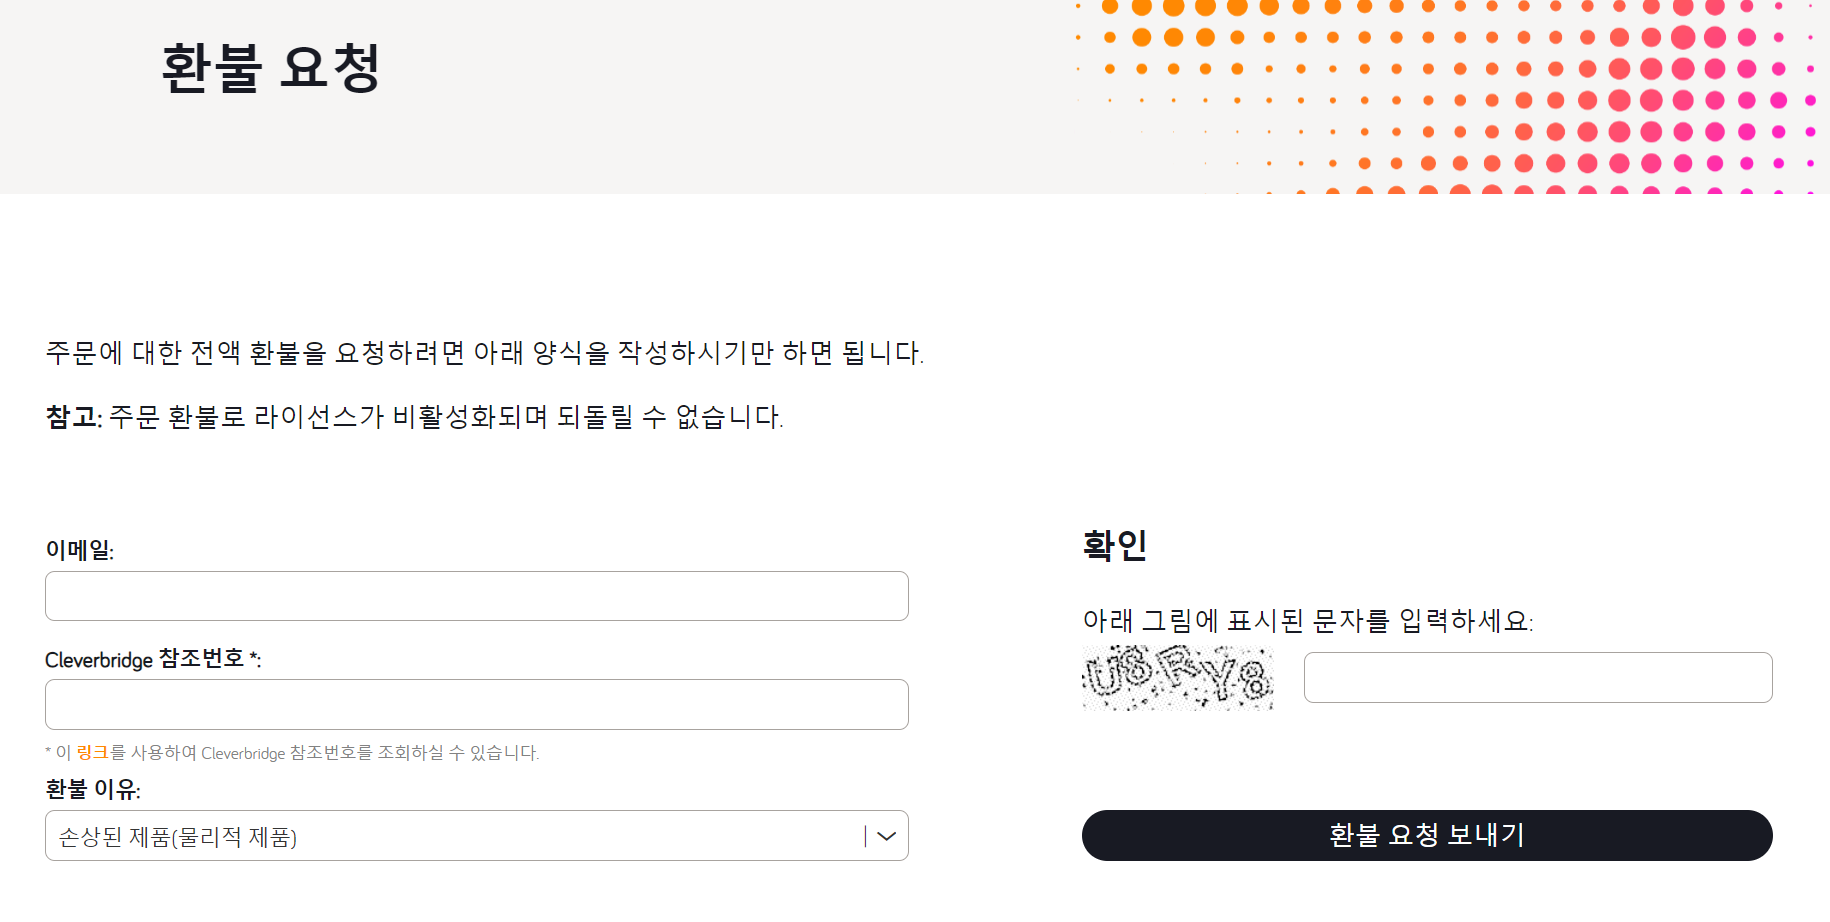Open the 환불 이유 dropdown
The image size is (1830, 922).
click(476, 835)
